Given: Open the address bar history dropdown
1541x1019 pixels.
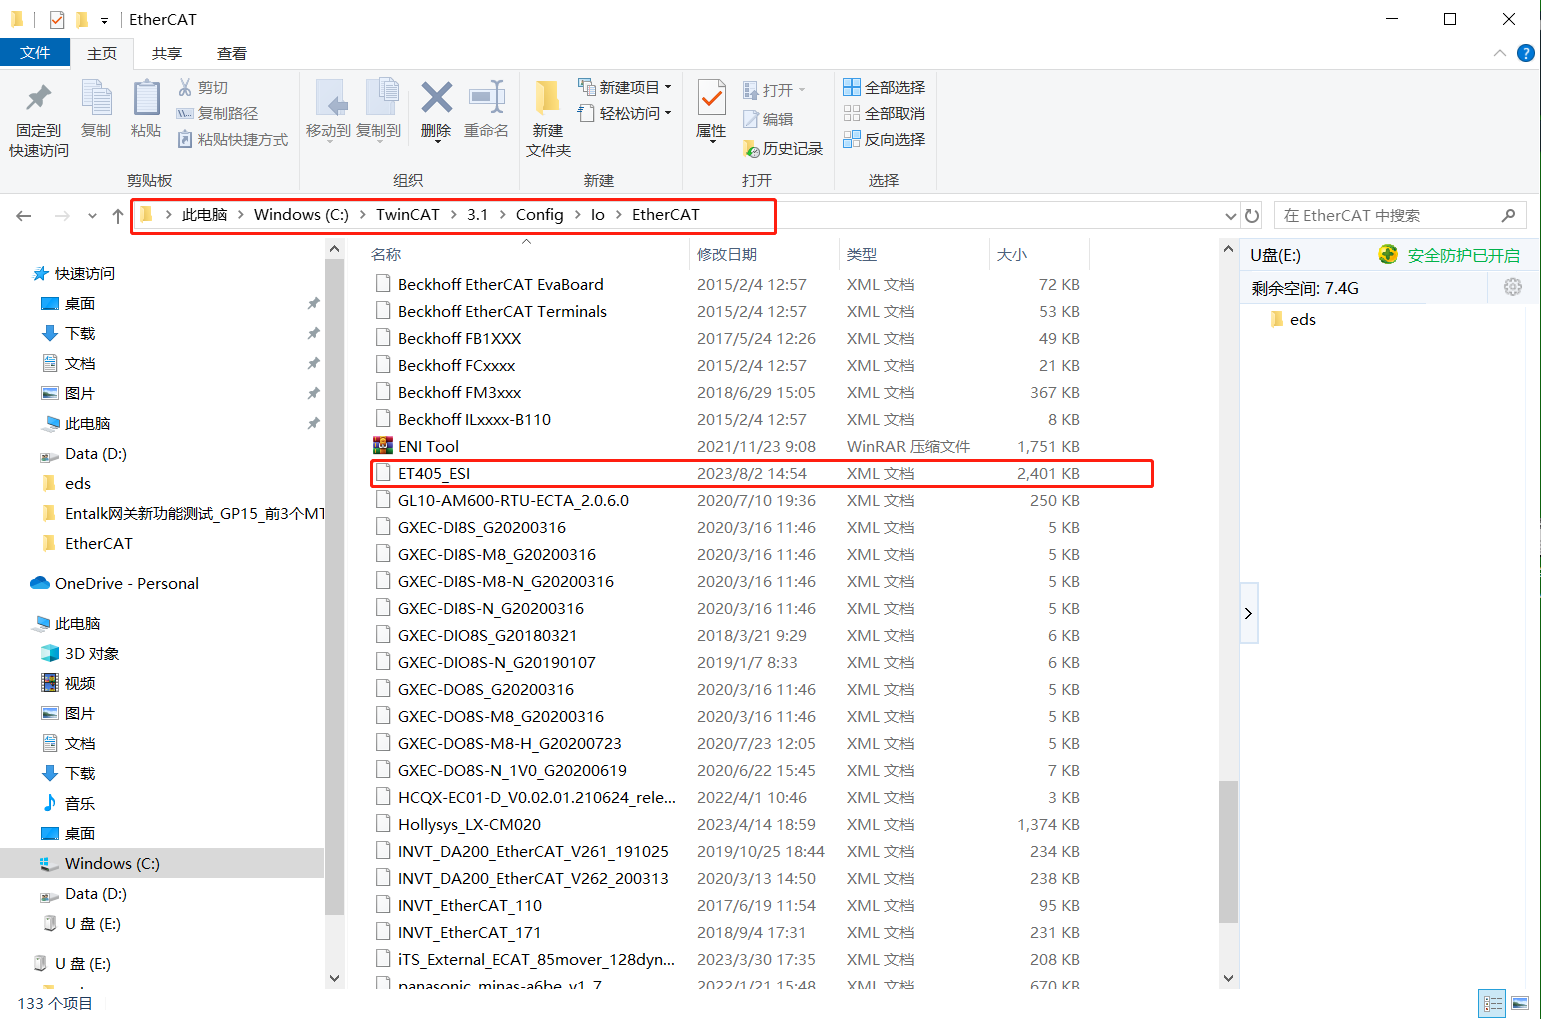Looking at the screenshot, I should tap(1231, 216).
